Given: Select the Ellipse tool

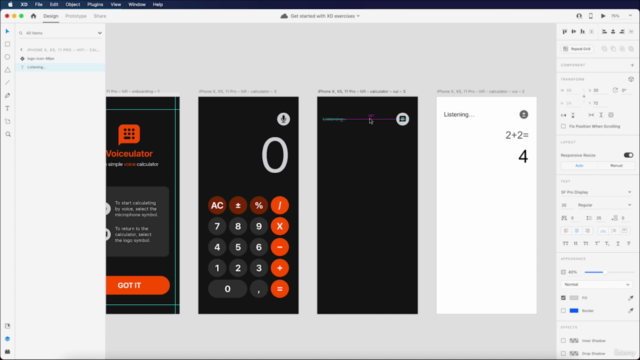Looking at the screenshot, I should [x=7, y=57].
